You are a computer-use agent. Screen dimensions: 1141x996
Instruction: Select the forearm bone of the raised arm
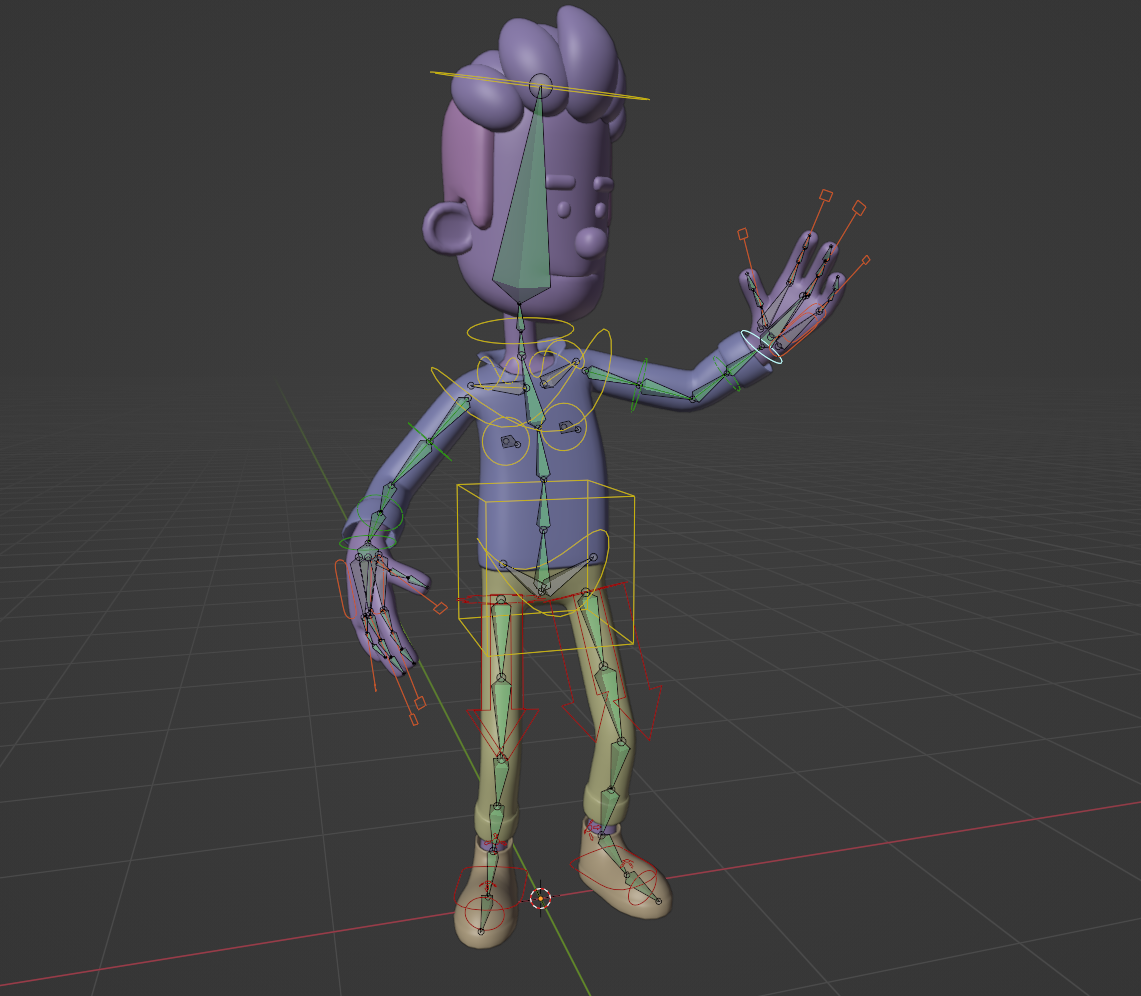pyautogui.click(x=711, y=385)
